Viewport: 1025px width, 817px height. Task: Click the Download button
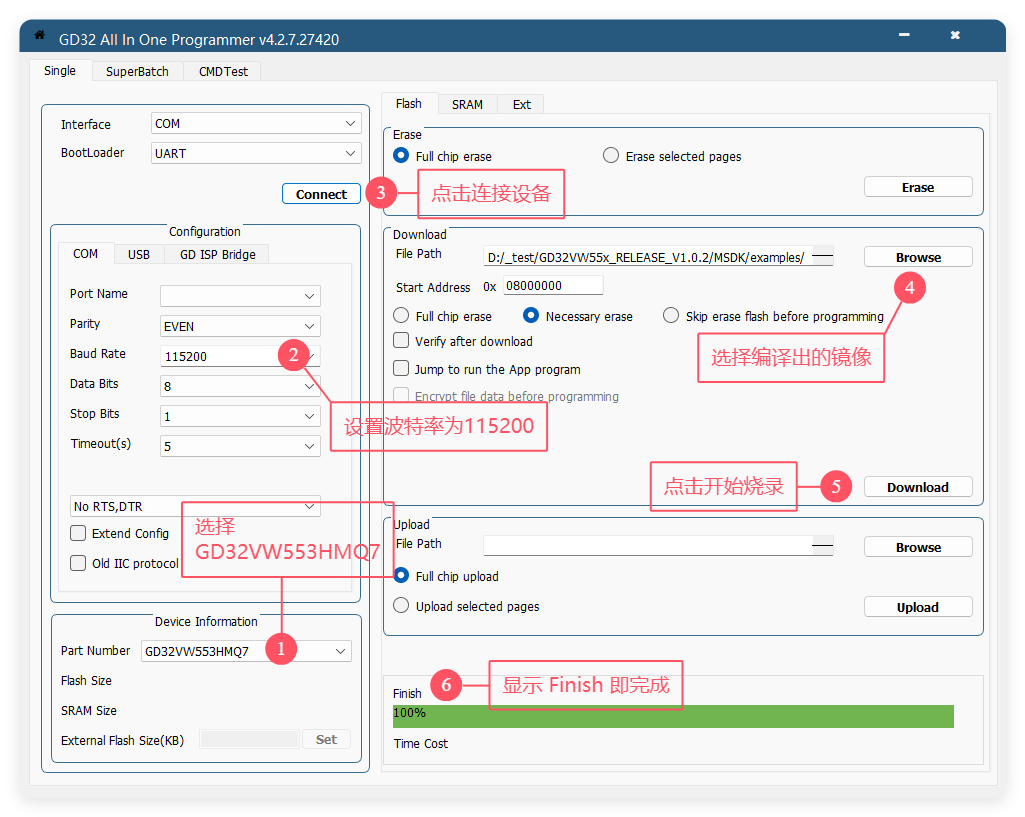click(917, 487)
